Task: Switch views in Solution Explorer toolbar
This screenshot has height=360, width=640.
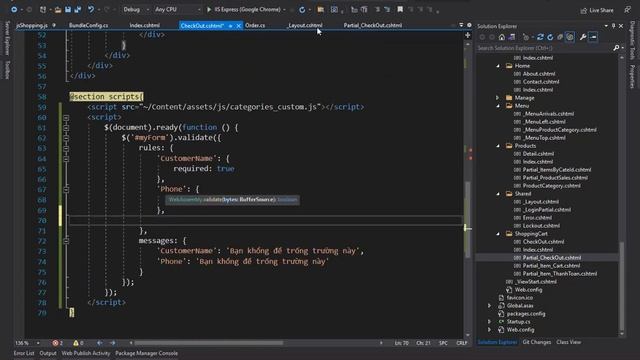Action: click(x=512, y=37)
